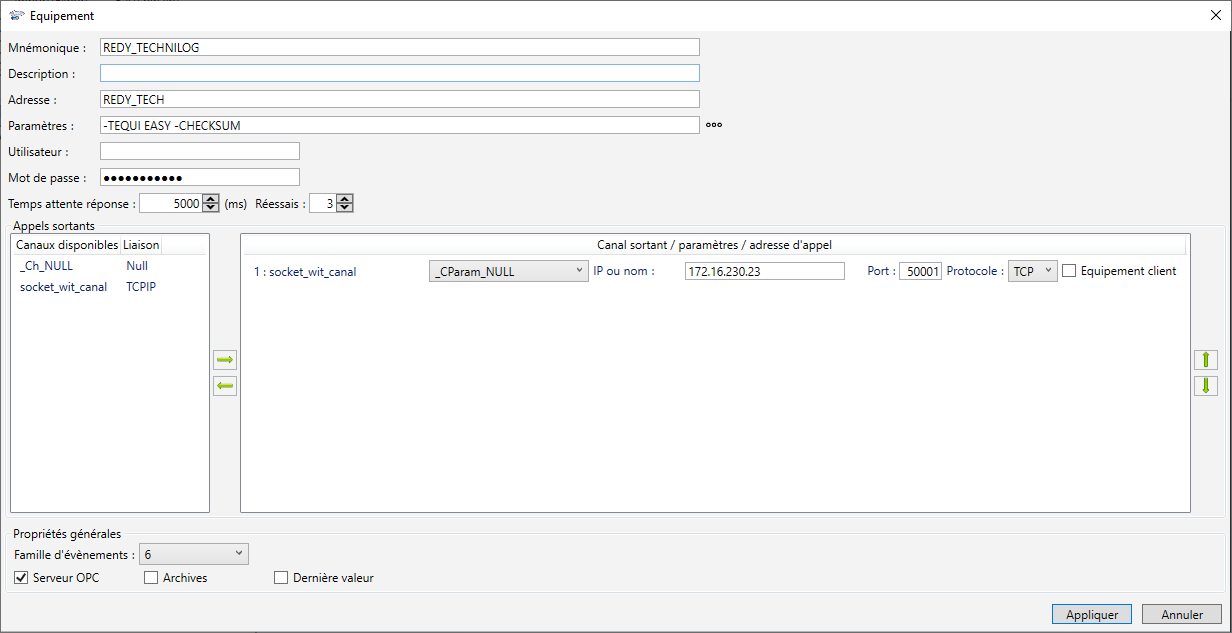
Task: Click into the Description text field
Action: point(399,73)
